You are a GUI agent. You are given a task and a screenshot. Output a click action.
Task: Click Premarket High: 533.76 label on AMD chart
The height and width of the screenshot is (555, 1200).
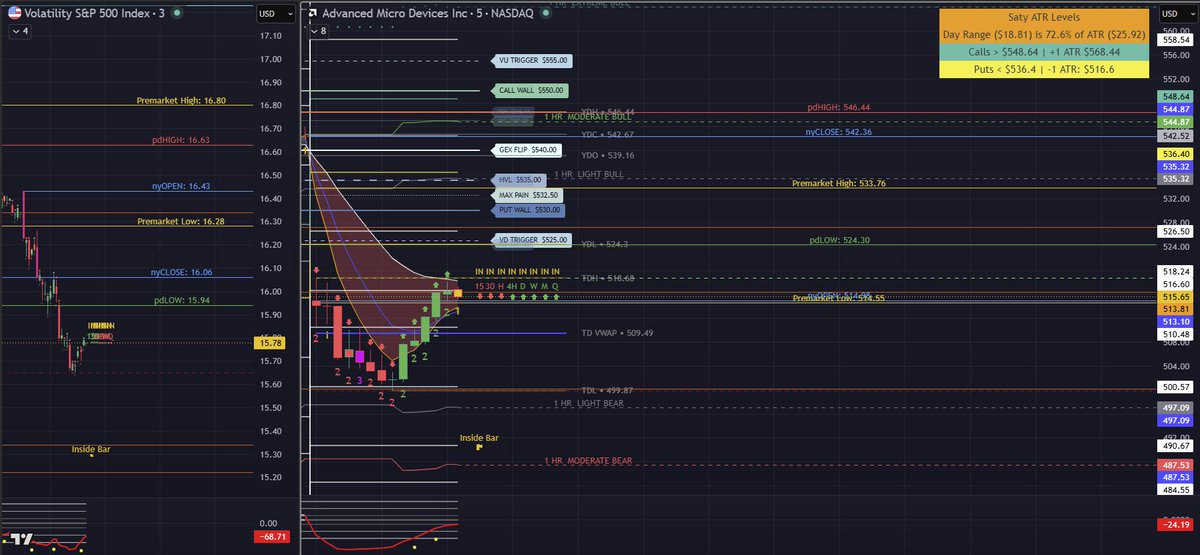point(838,183)
